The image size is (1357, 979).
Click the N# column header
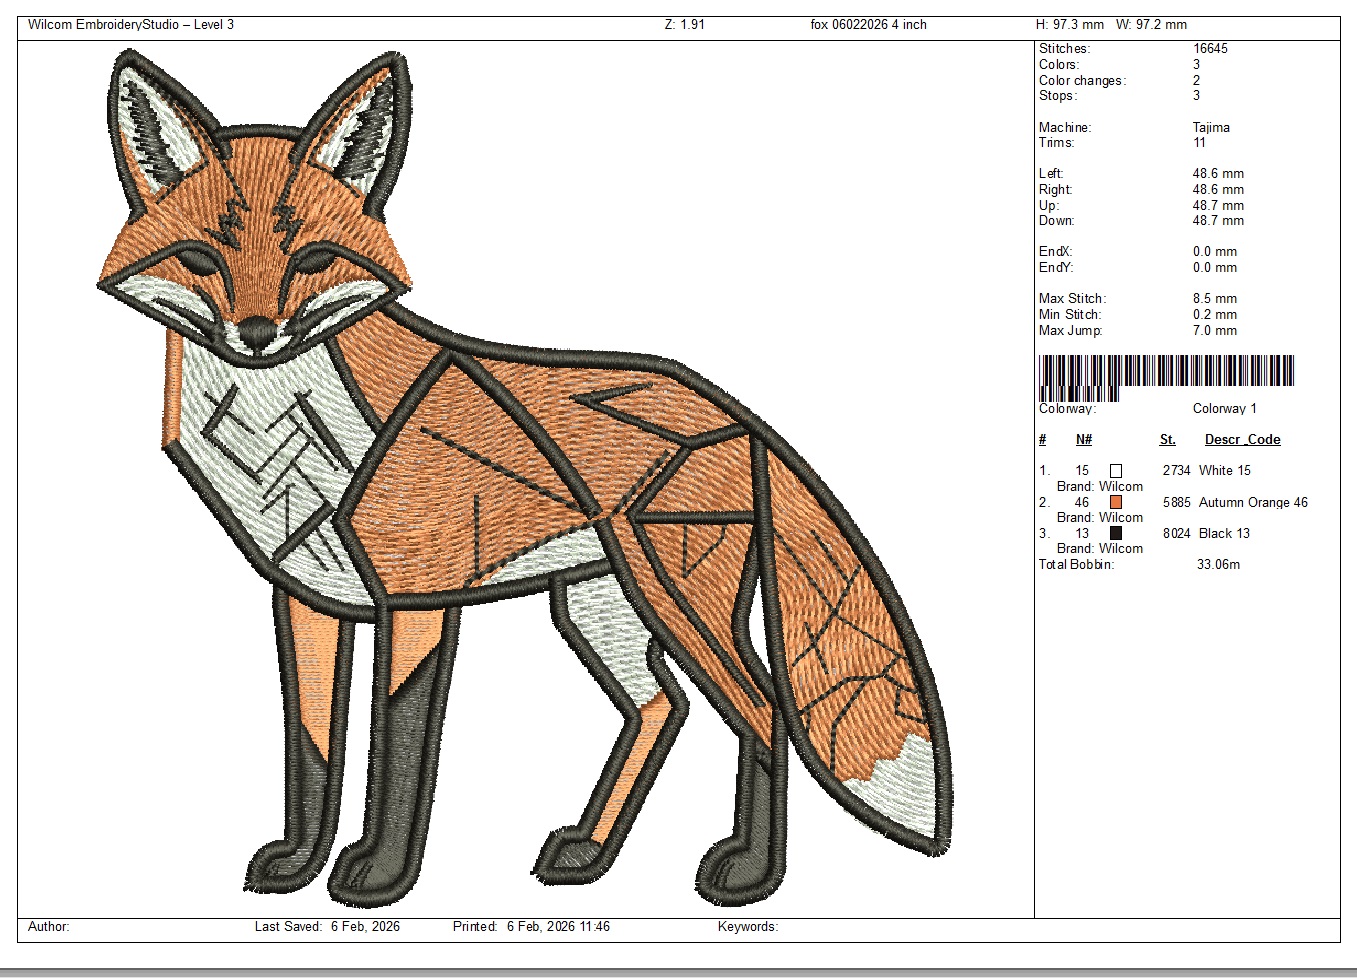tap(1084, 440)
